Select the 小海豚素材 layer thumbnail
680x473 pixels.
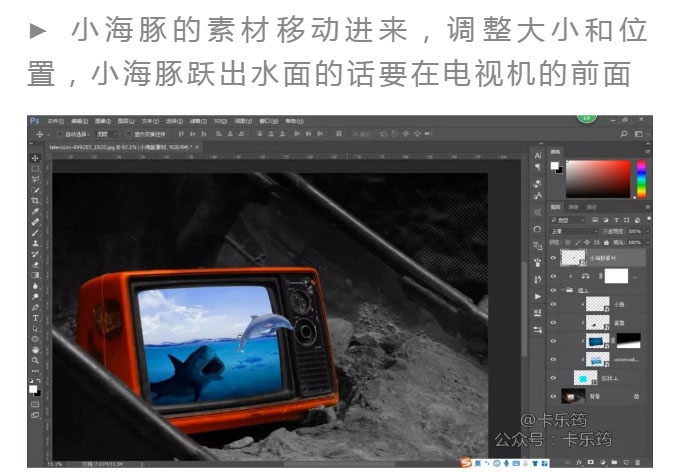(x=573, y=258)
